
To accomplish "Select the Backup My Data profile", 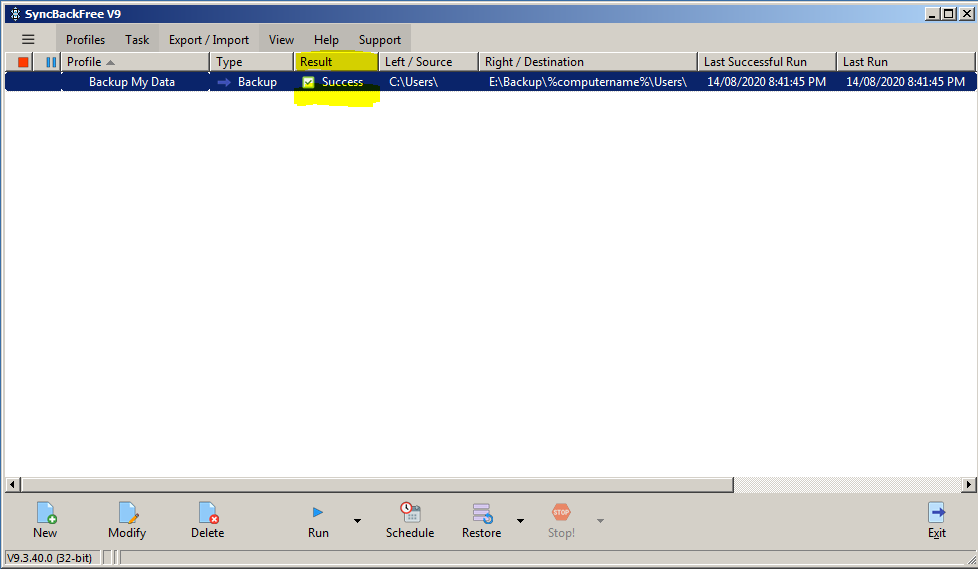I will point(132,82).
